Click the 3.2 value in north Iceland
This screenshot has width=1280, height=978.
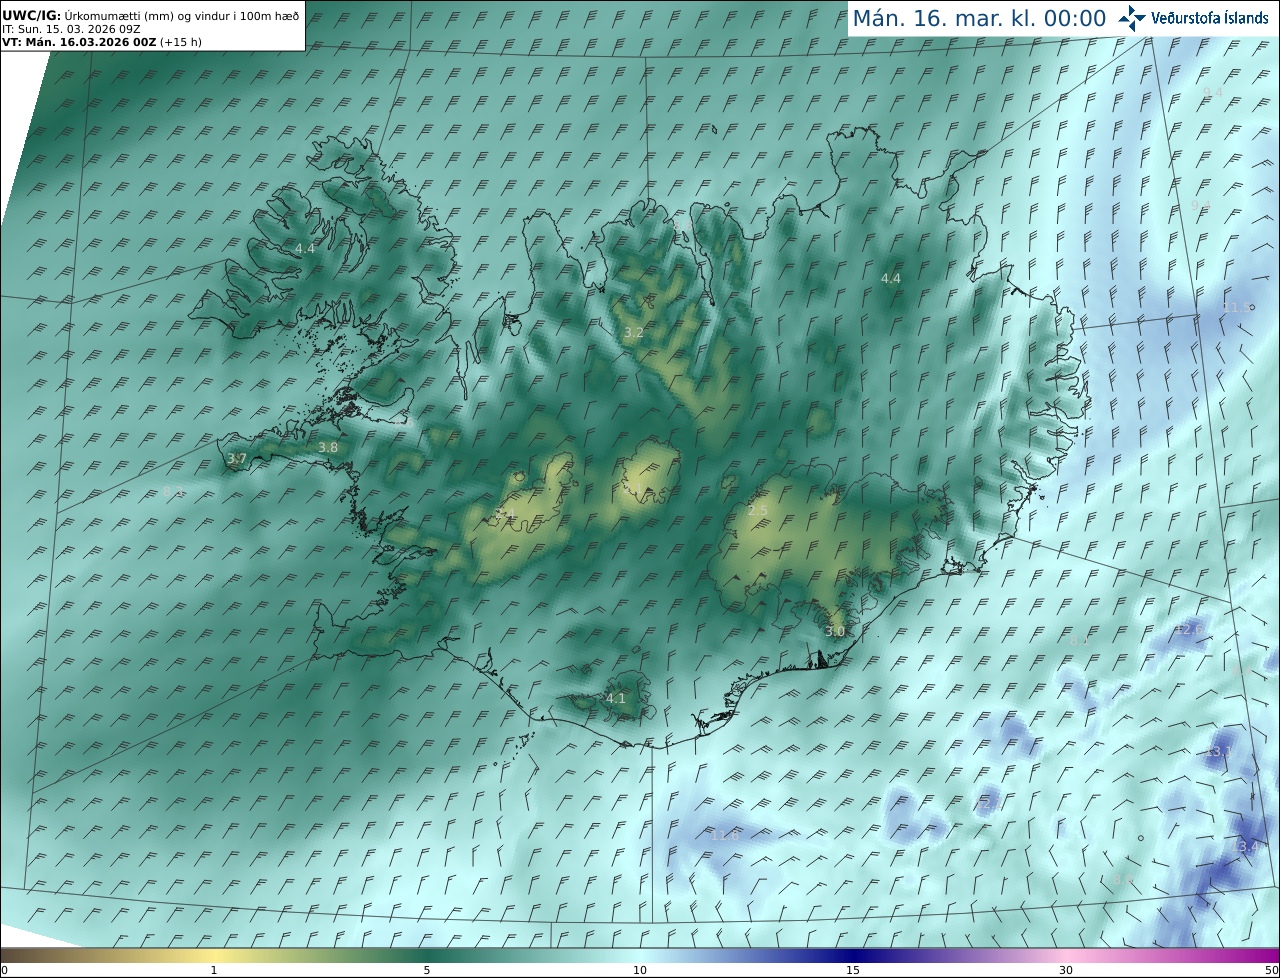click(633, 332)
